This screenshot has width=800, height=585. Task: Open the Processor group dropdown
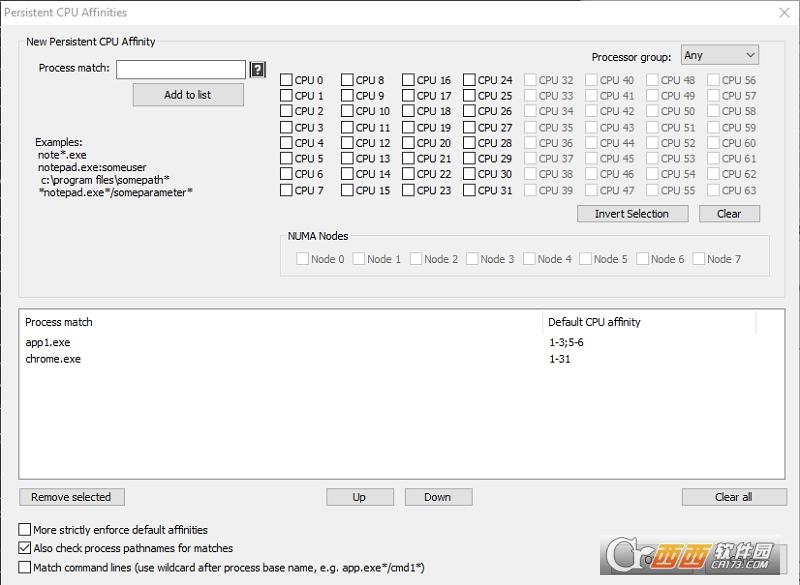tap(720, 55)
